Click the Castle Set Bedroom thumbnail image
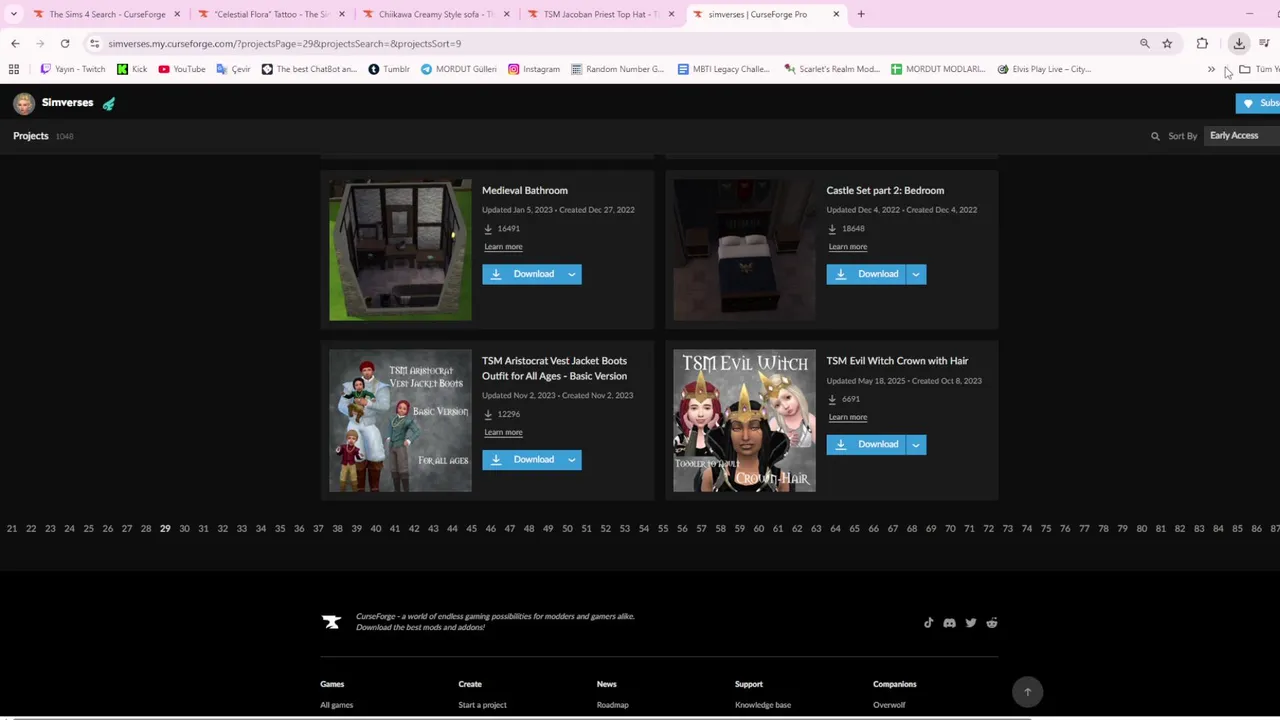 [744, 250]
